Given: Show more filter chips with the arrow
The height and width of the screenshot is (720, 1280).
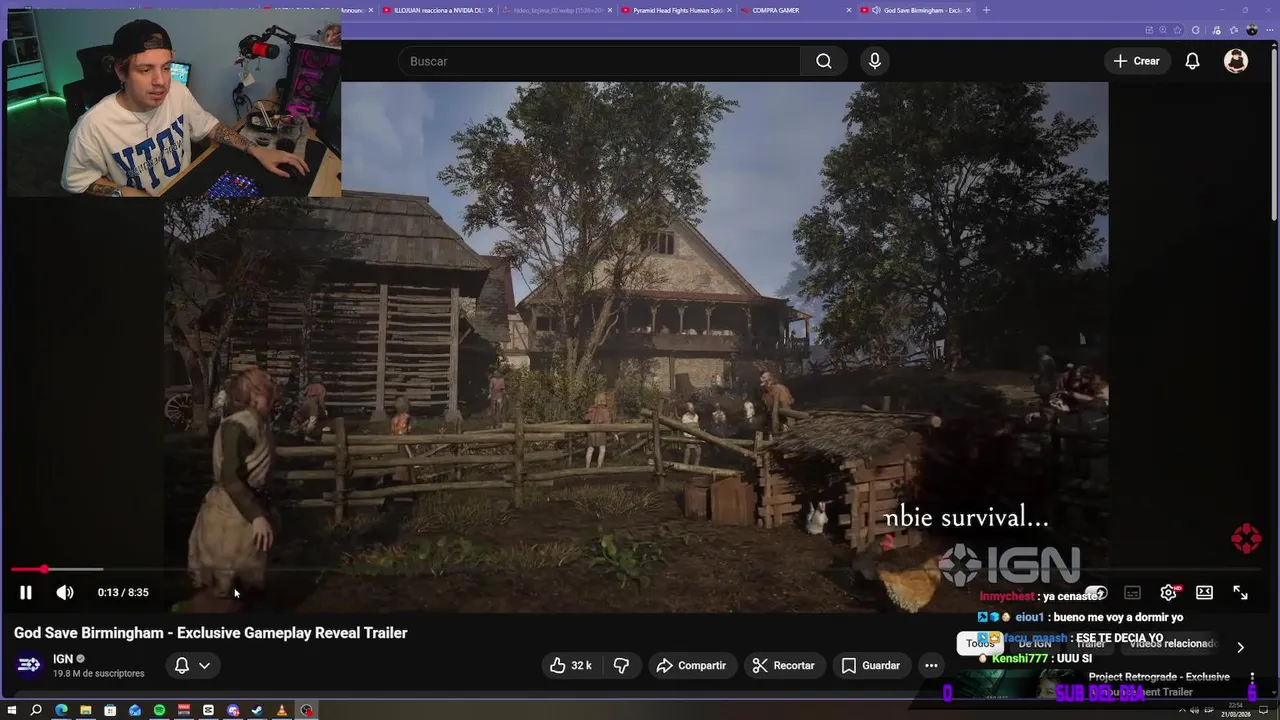Looking at the screenshot, I should pyautogui.click(x=1240, y=647).
